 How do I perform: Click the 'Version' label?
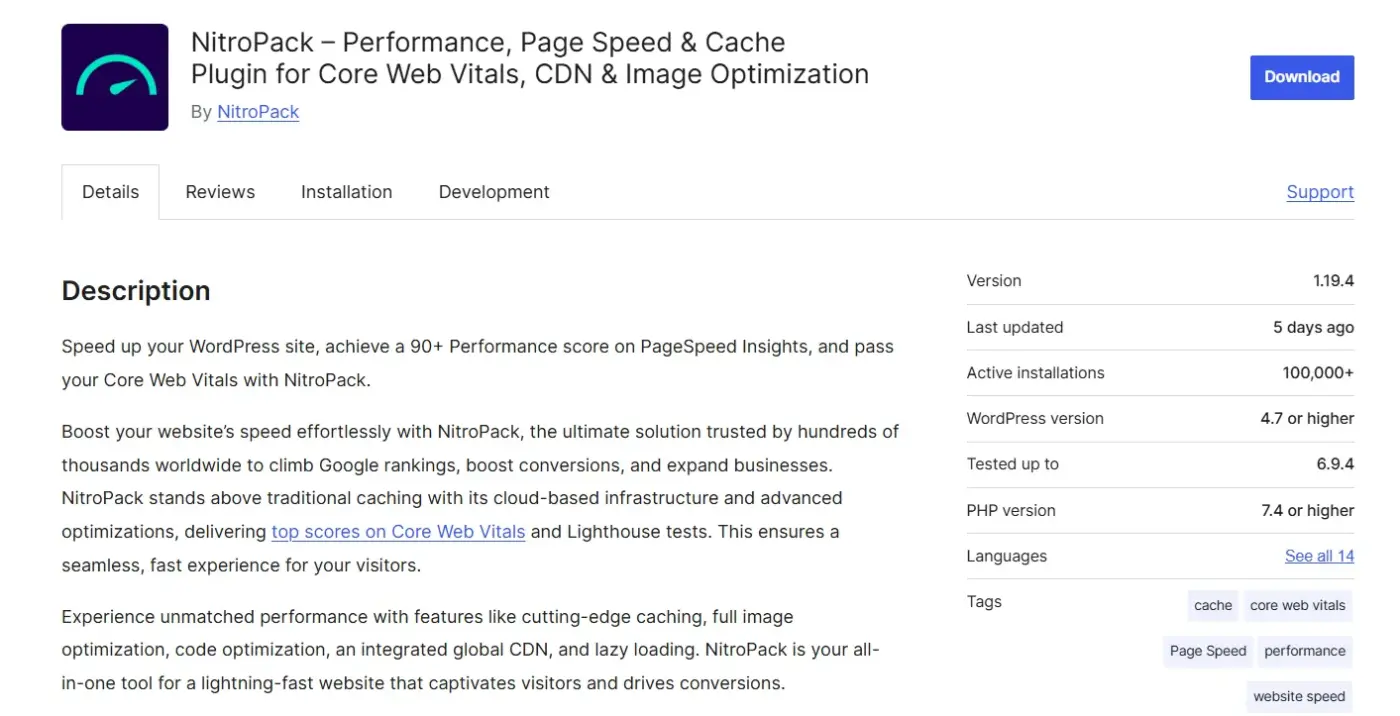pyautogui.click(x=994, y=281)
